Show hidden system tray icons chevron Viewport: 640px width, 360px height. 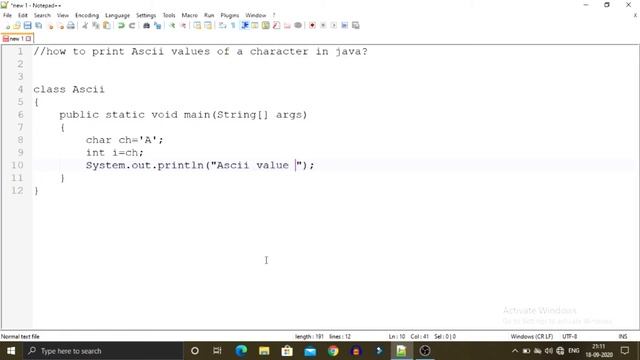point(515,351)
